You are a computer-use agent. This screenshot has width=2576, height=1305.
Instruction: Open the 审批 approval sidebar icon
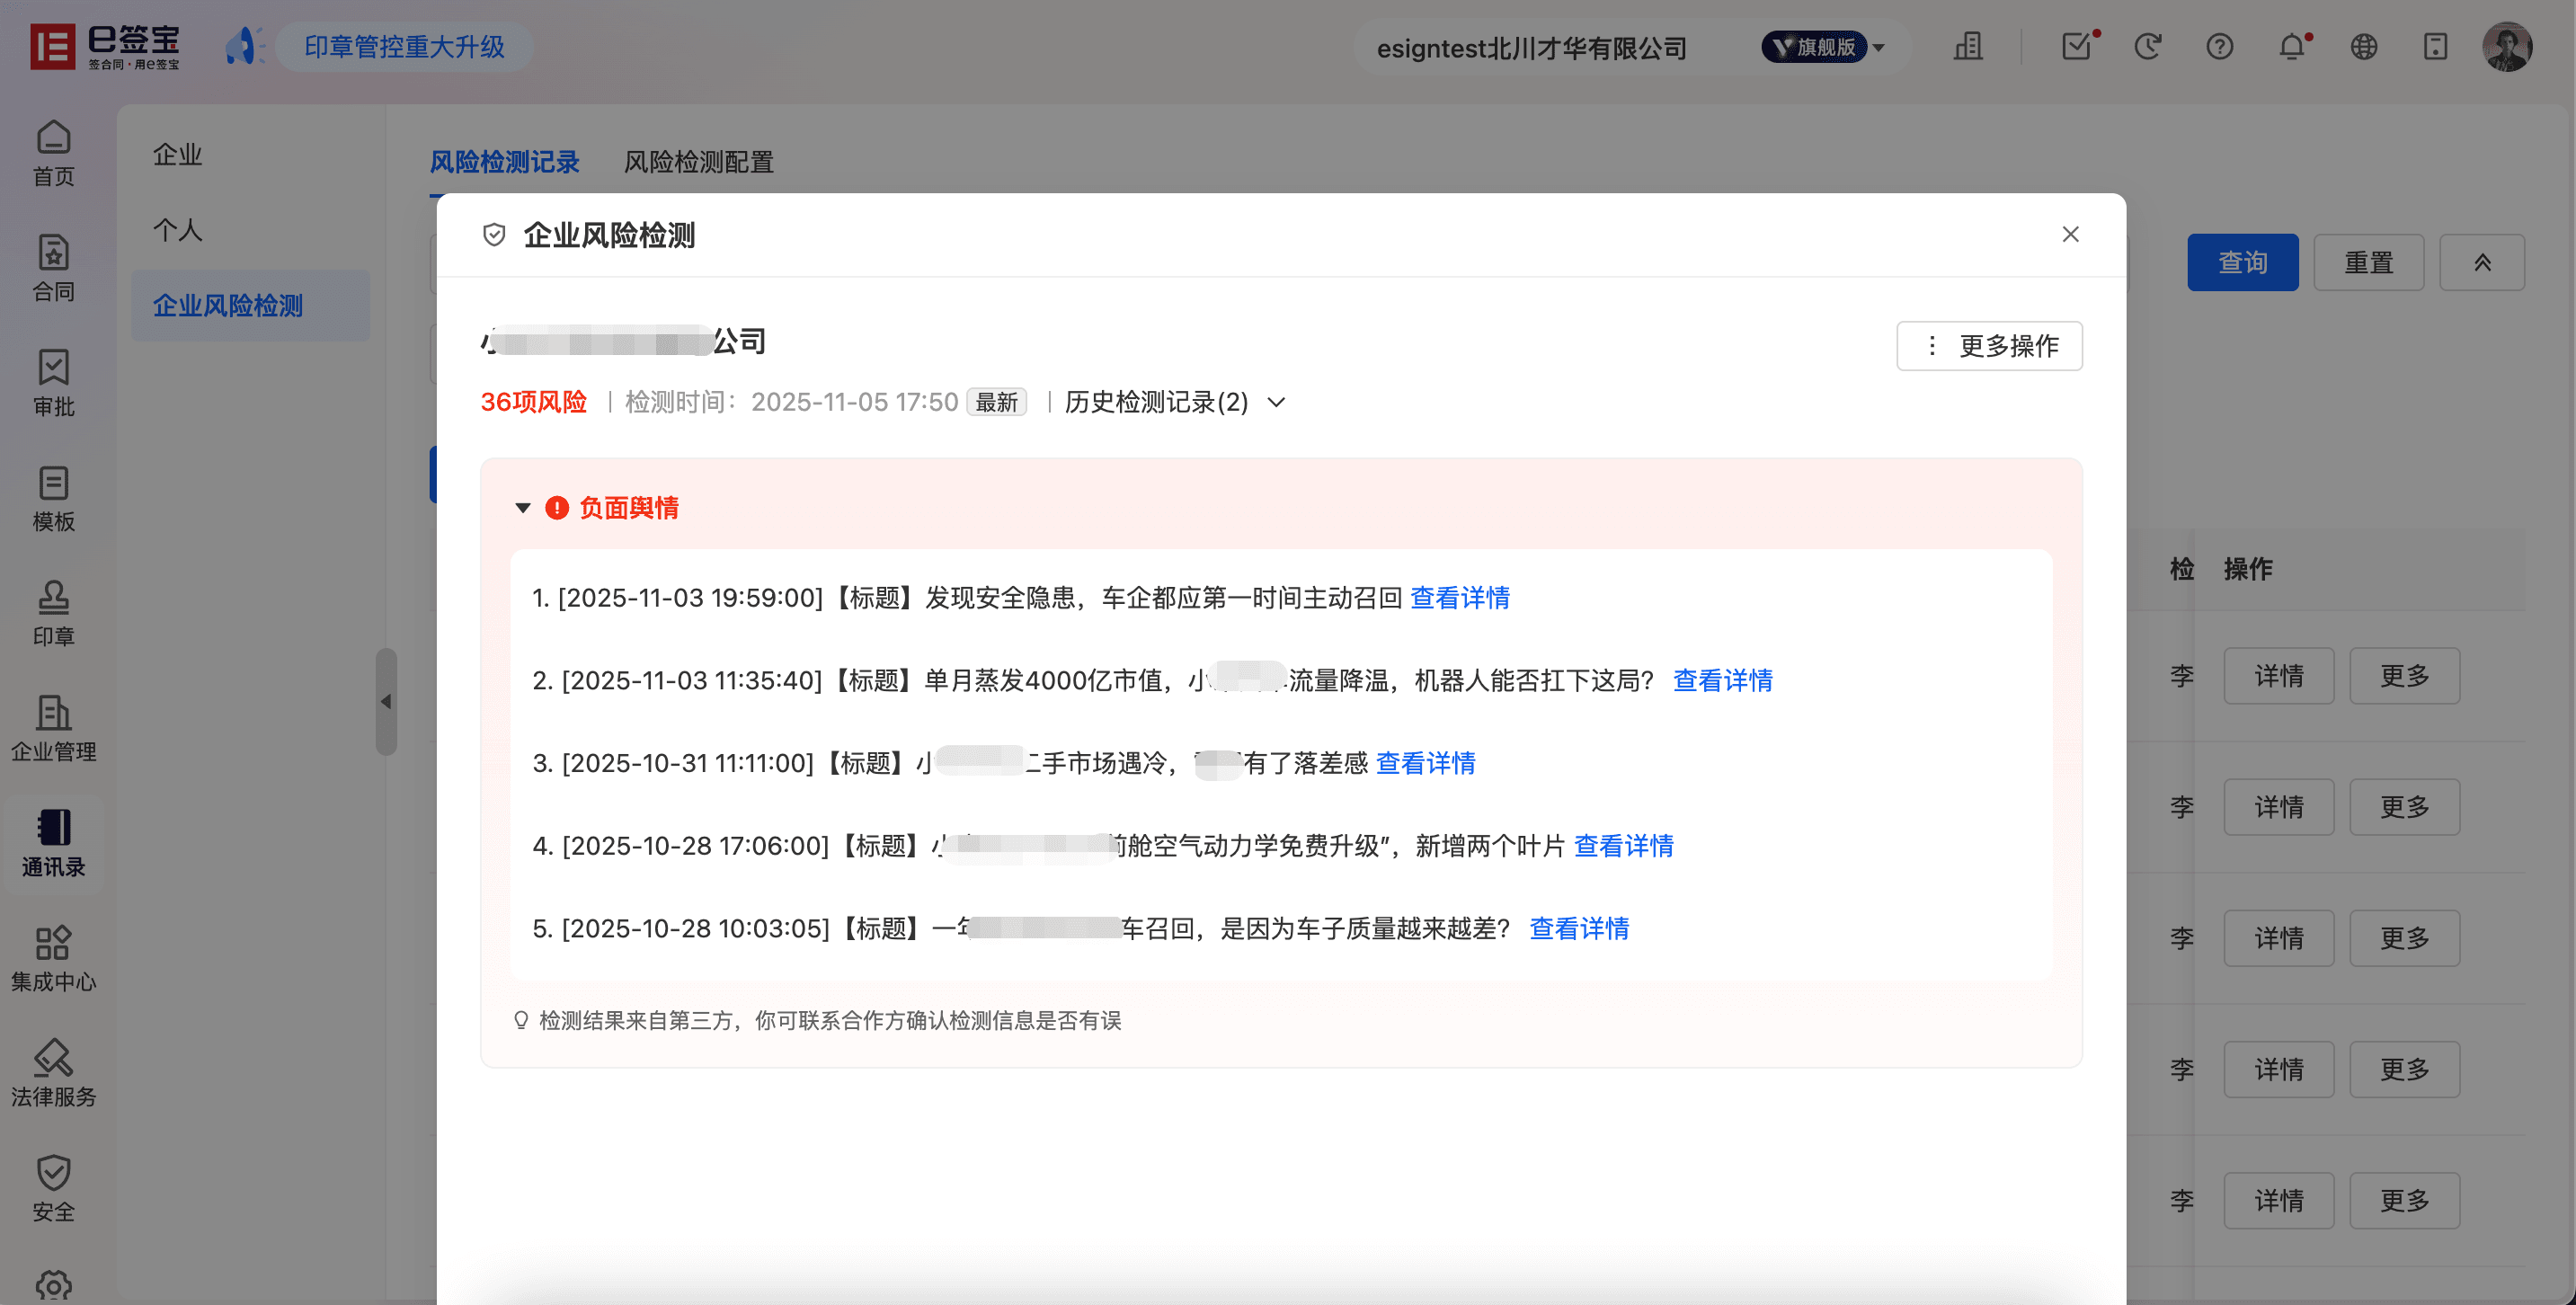click(x=53, y=382)
